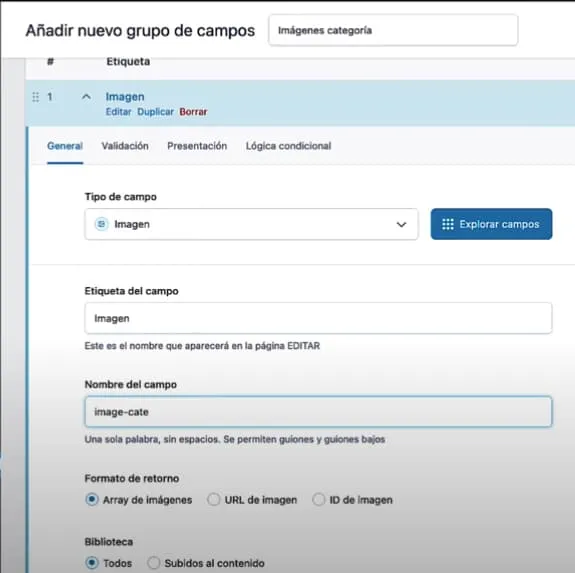The height and width of the screenshot is (573, 575).
Task: Select the ID de imagen radio option
Action: coord(319,499)
